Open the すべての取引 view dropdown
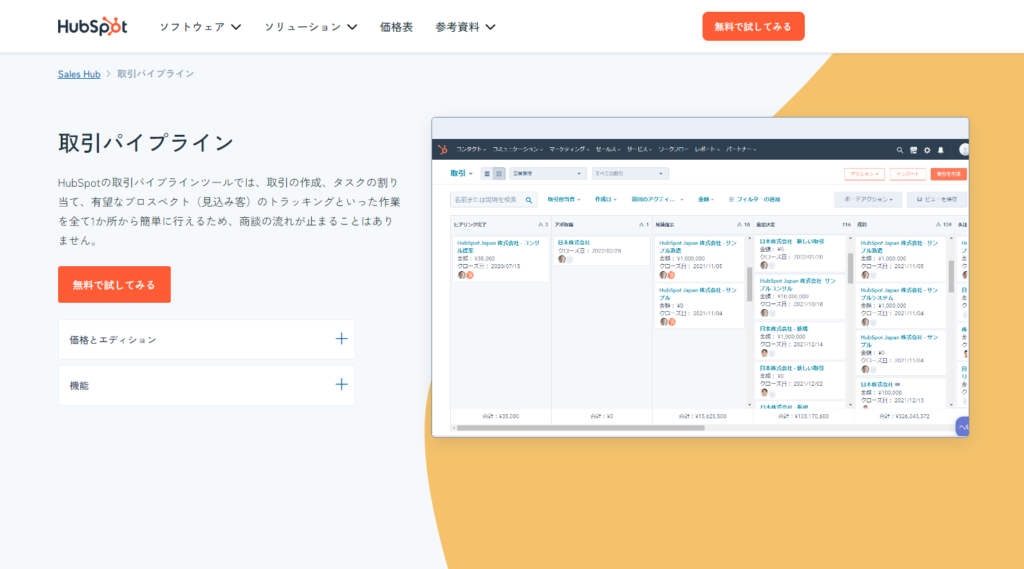Viewport: 1024px width, 569px height. click(x=629, y=174)
